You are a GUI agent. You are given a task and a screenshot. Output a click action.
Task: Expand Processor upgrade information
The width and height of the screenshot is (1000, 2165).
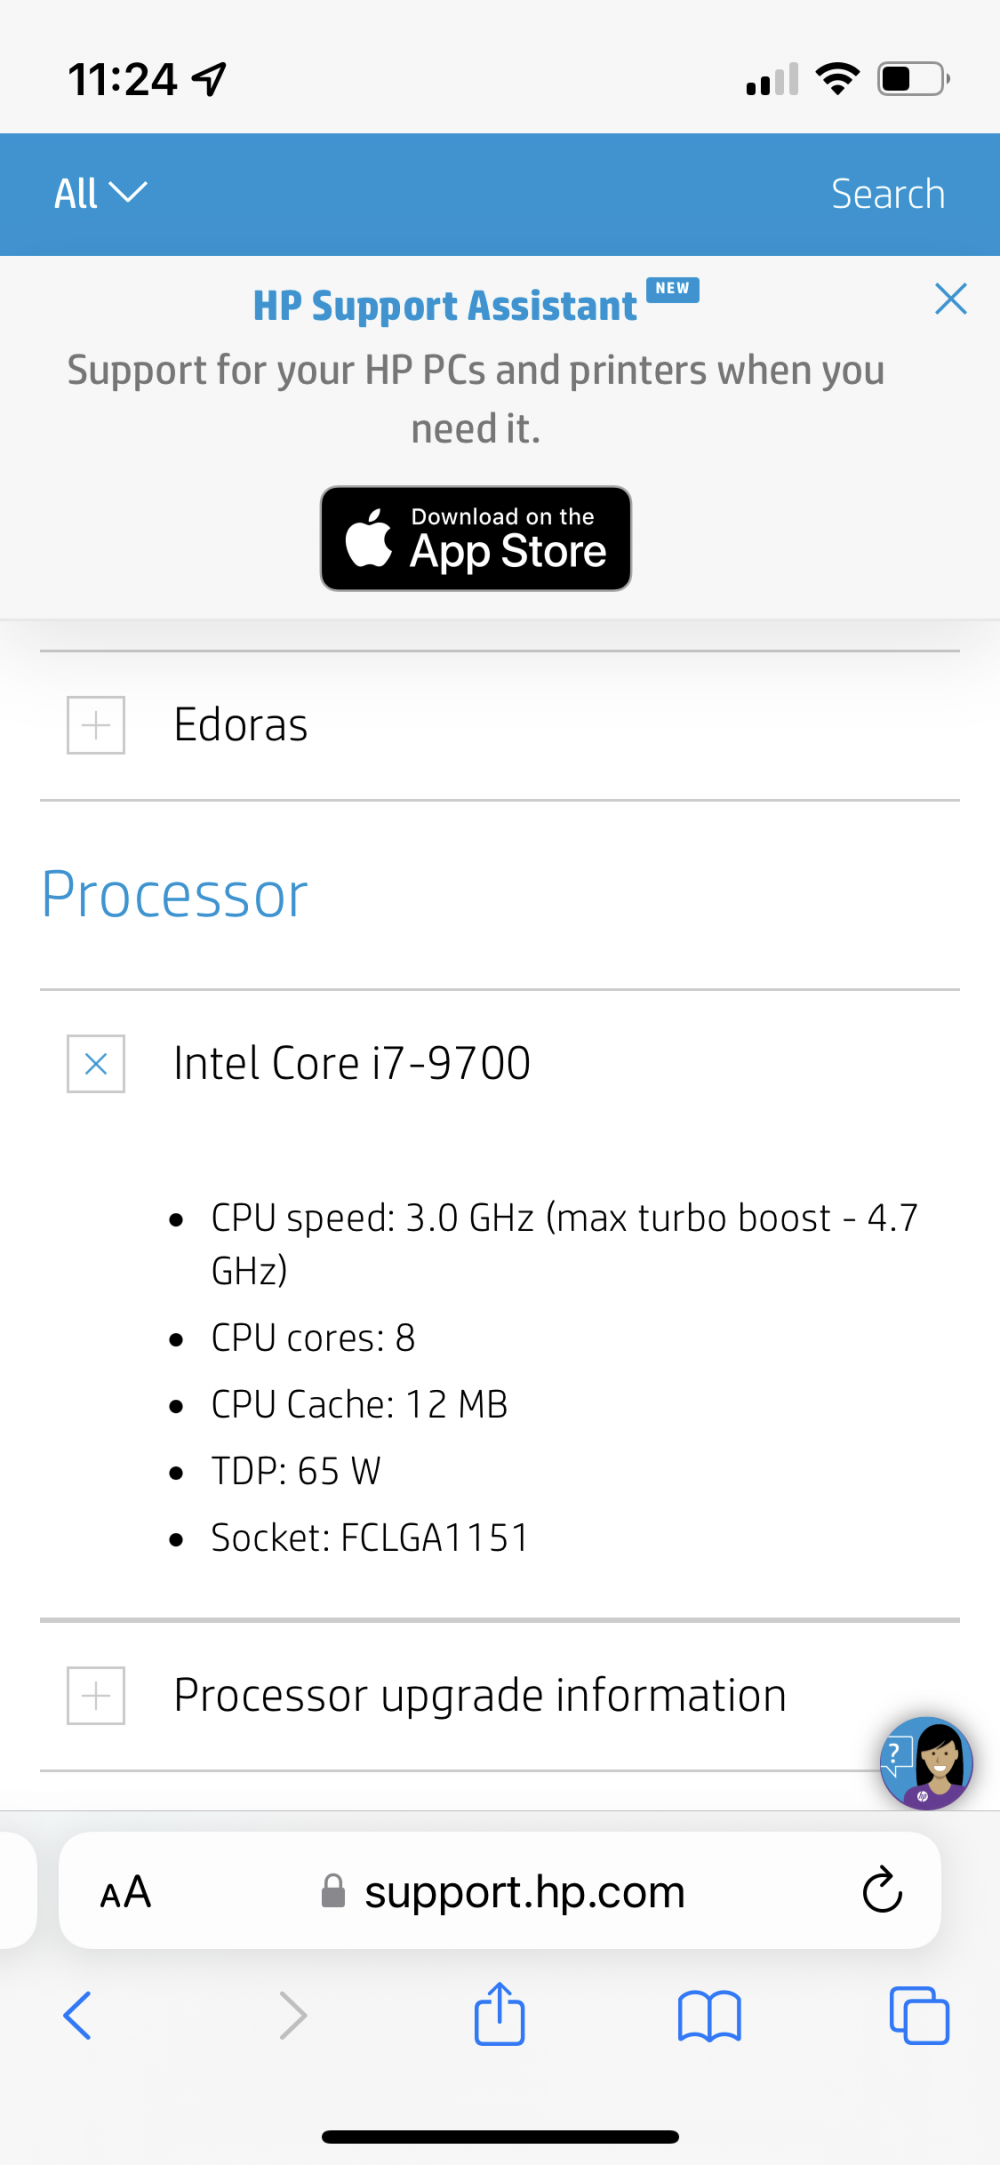pyautogui.click(x=96, y=1695)
